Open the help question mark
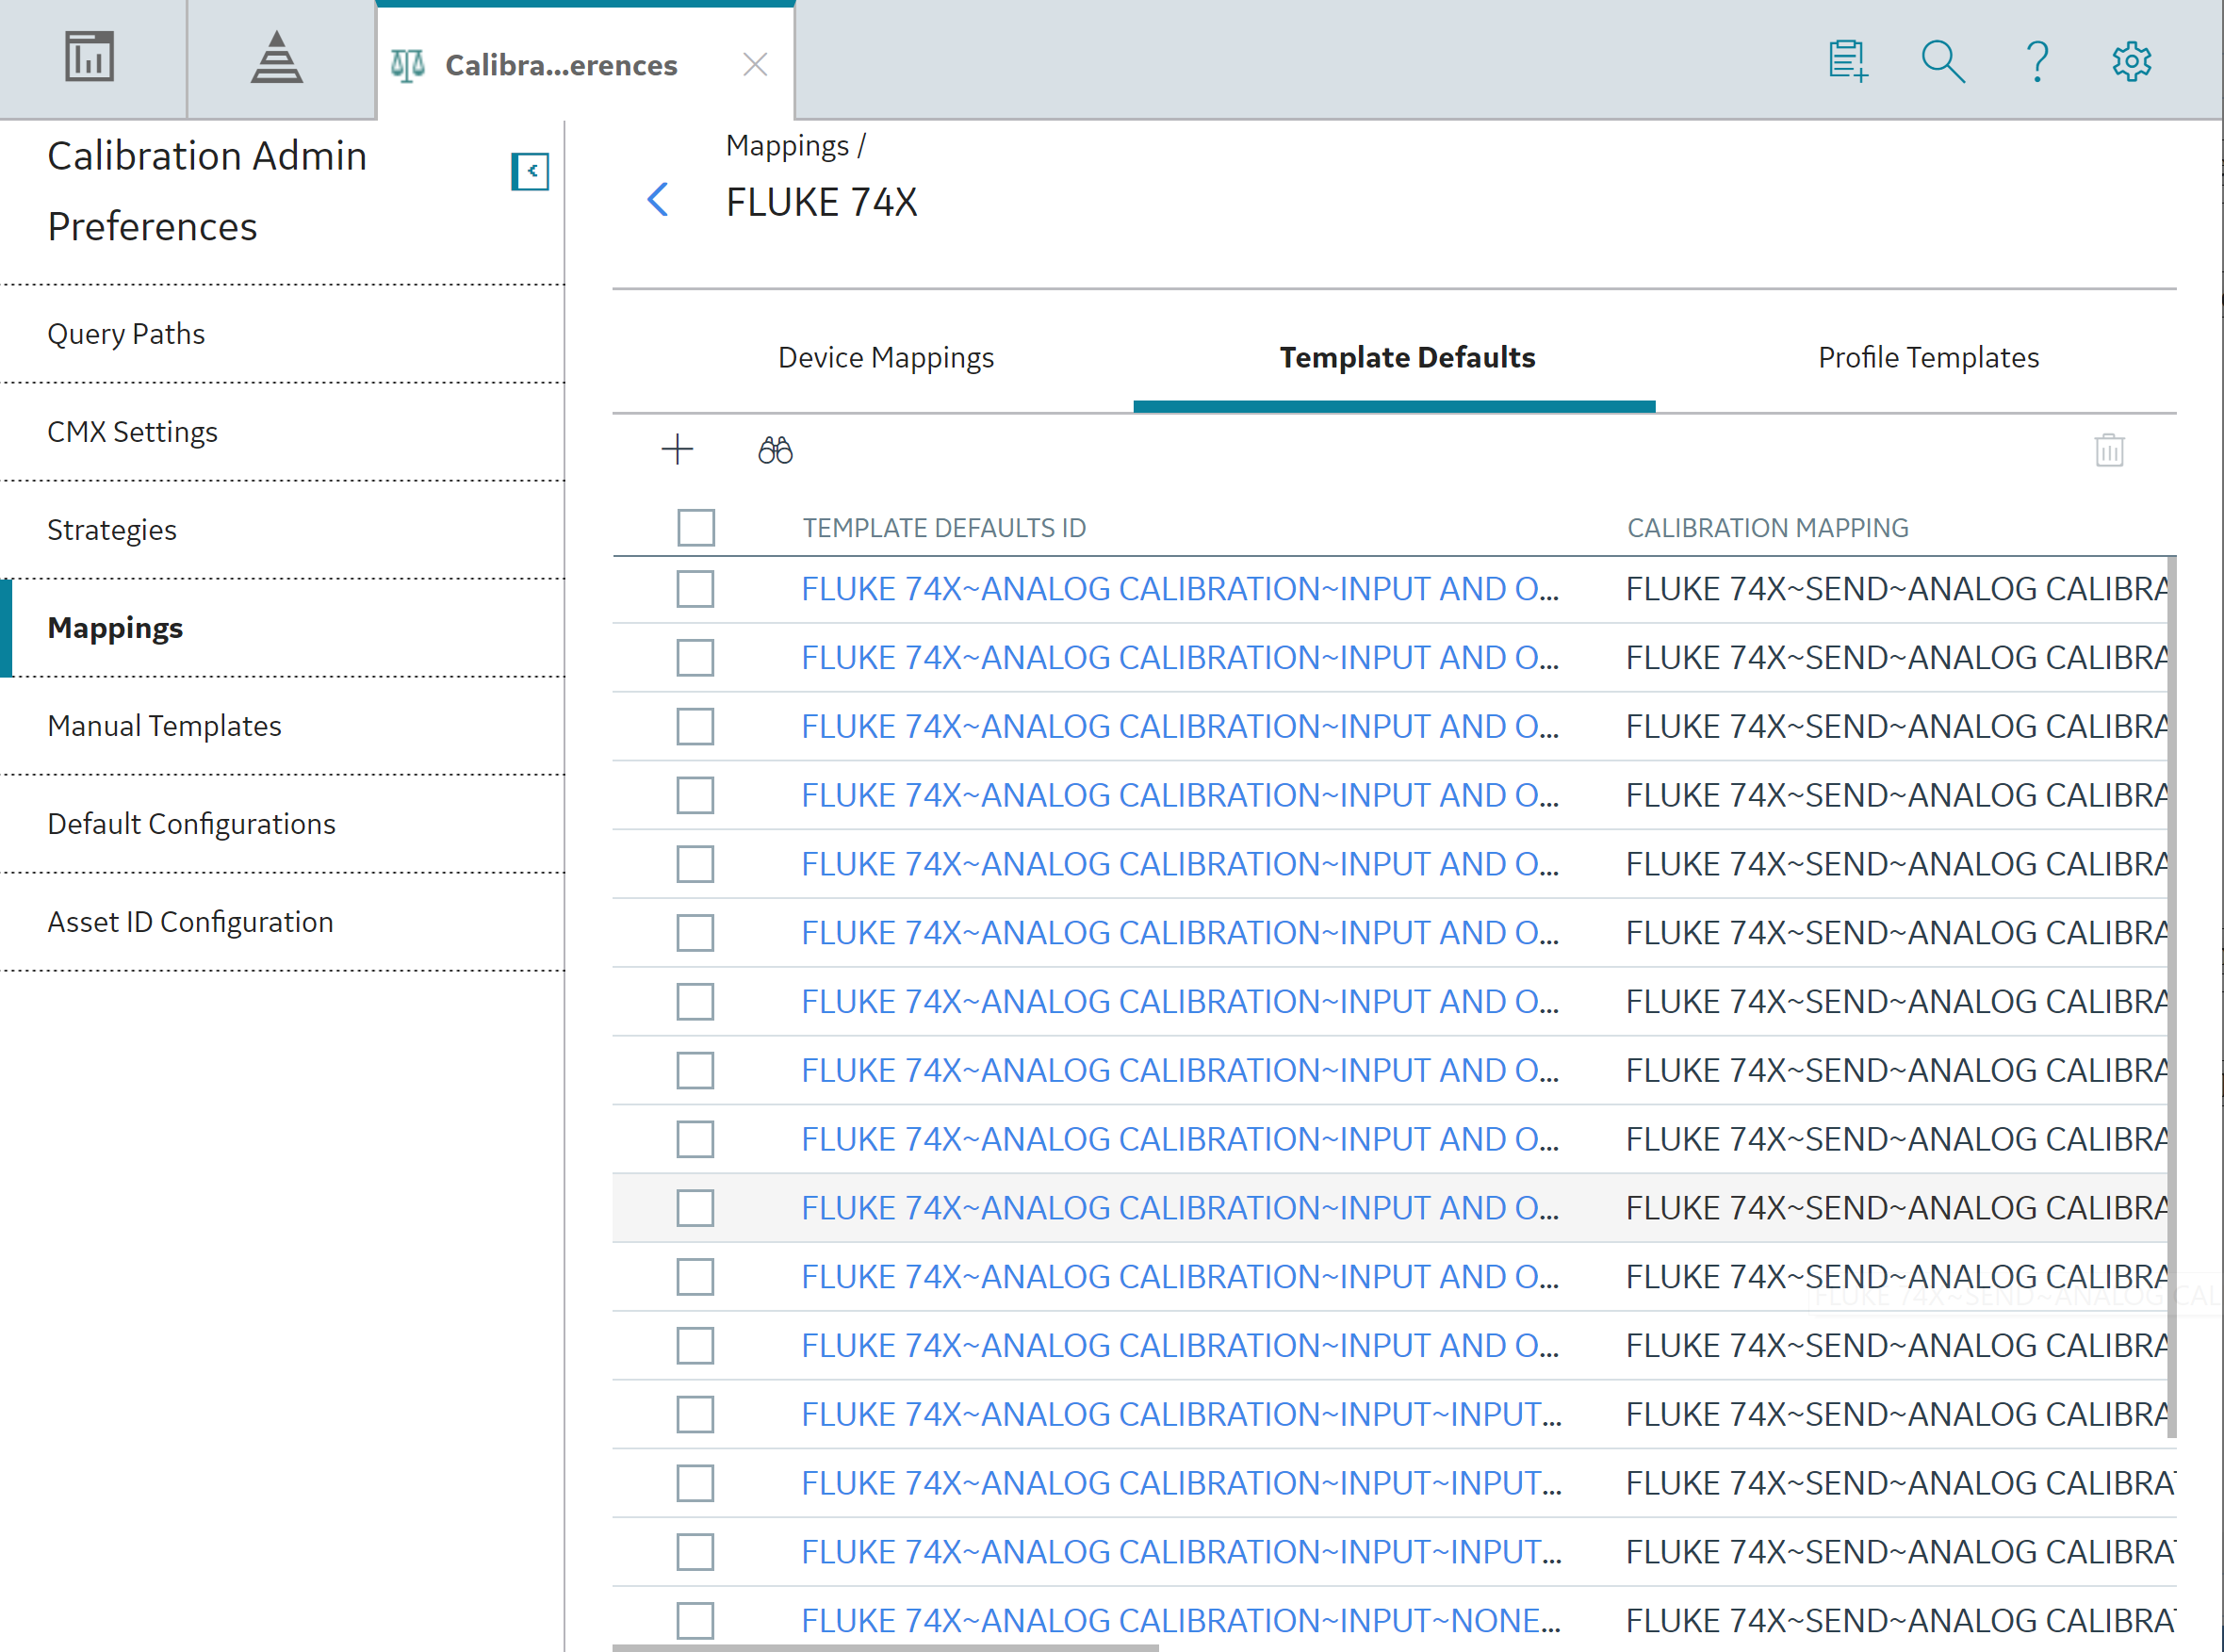The height and width of the screenshot is (1652, 2224). 2037,61
